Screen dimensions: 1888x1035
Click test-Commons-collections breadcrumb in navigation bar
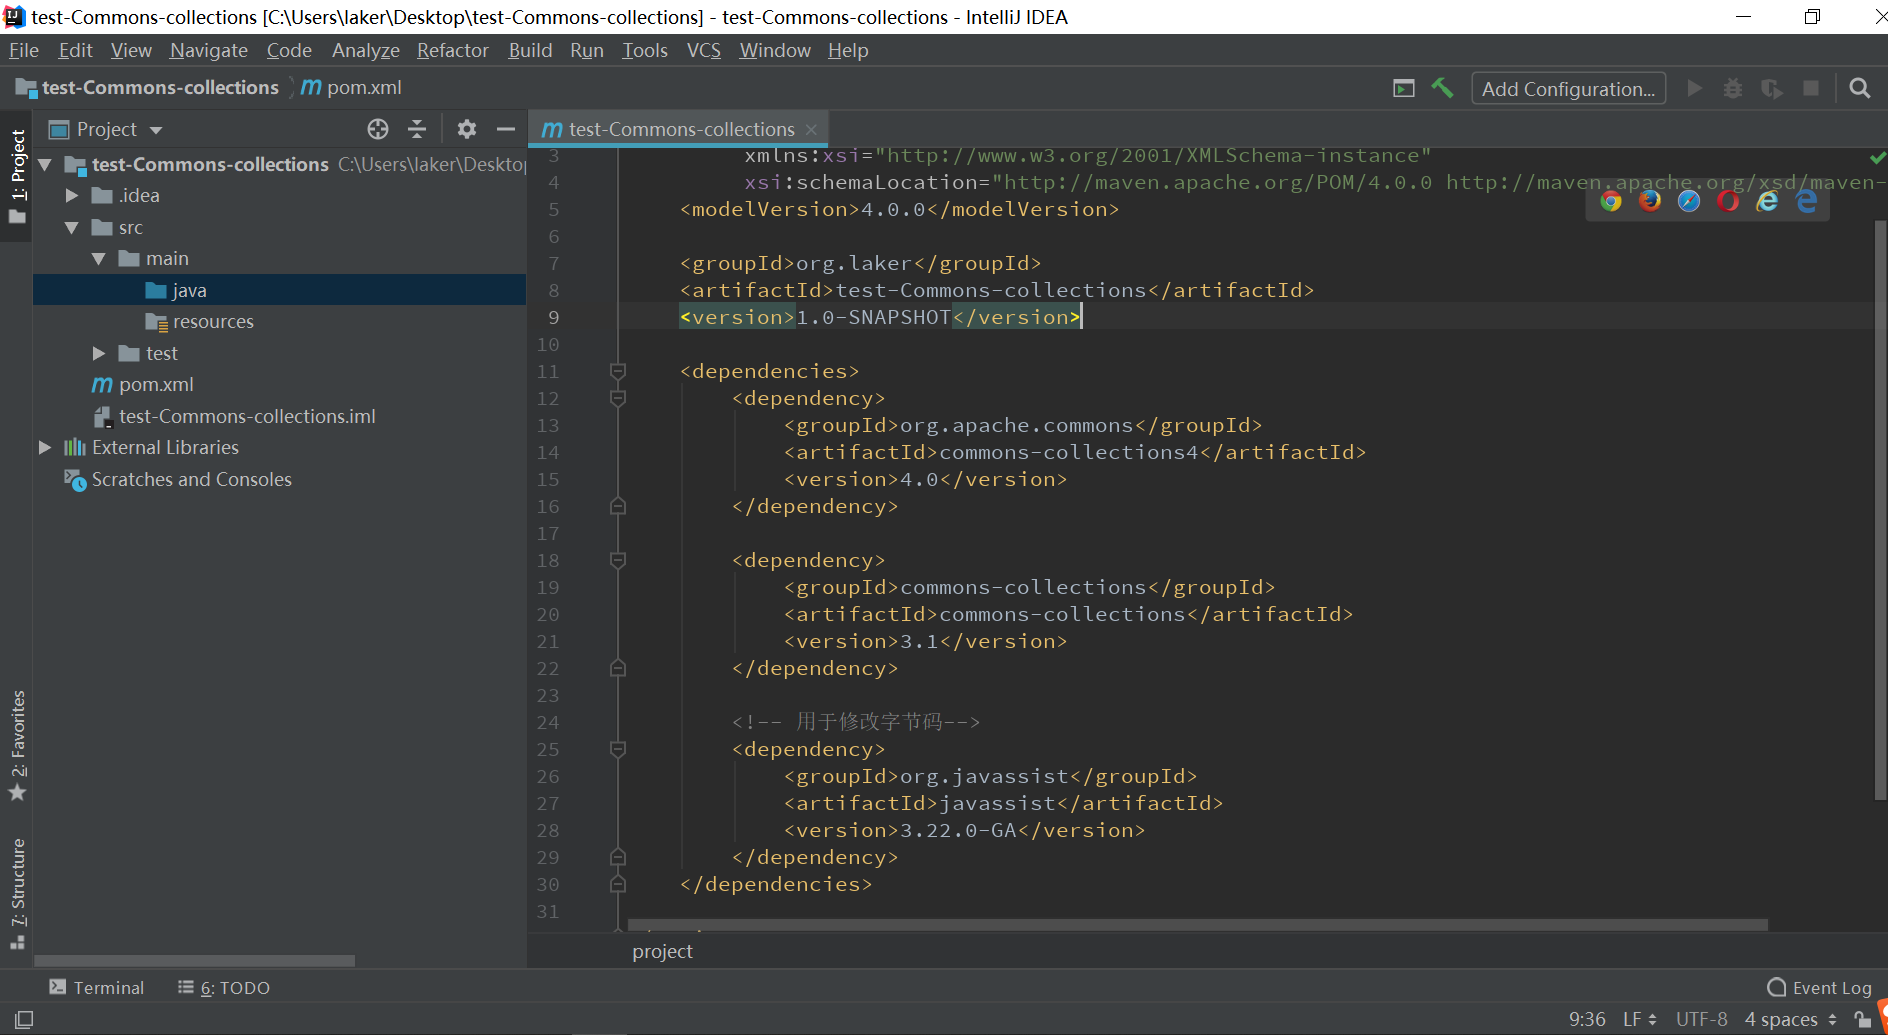tap(147, 88)
